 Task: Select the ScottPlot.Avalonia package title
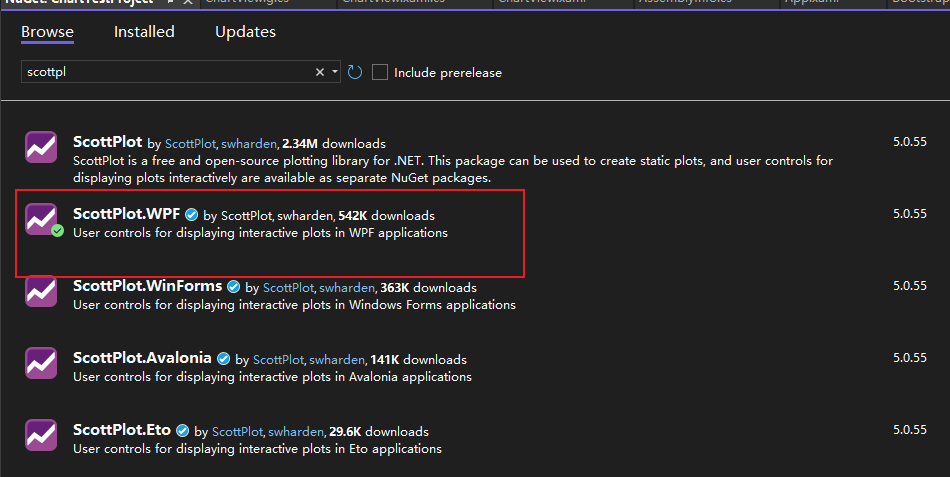(x=142, y=358)
